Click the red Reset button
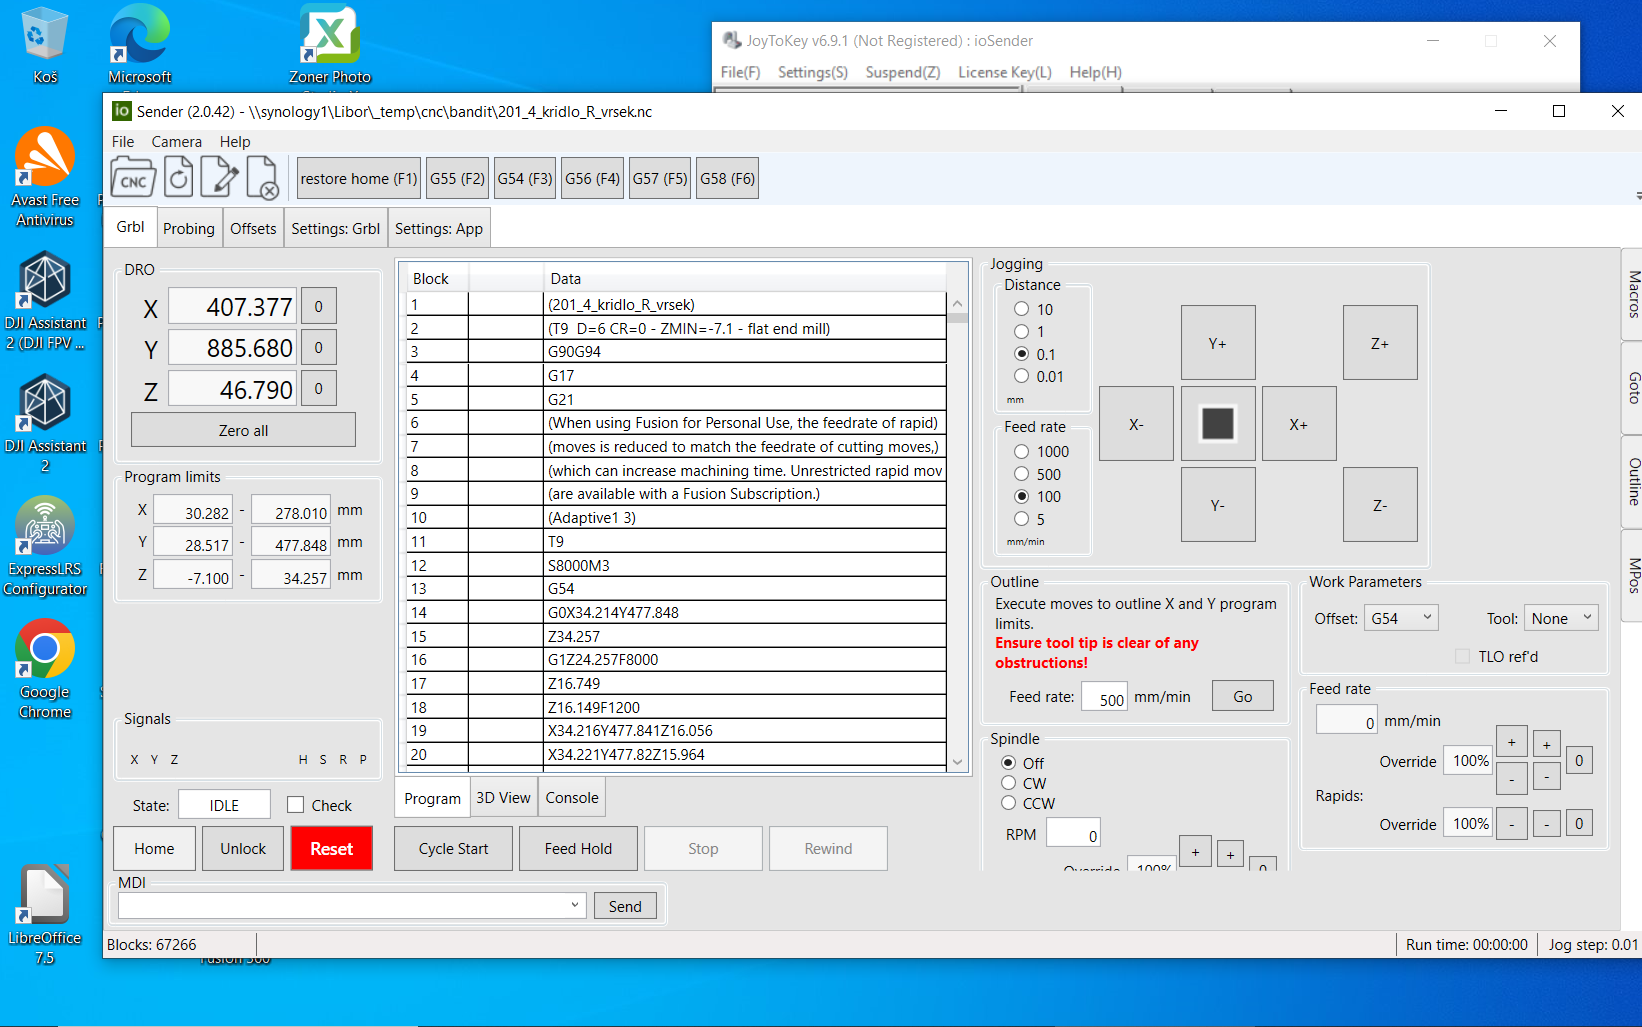 [x=331, y=849]
